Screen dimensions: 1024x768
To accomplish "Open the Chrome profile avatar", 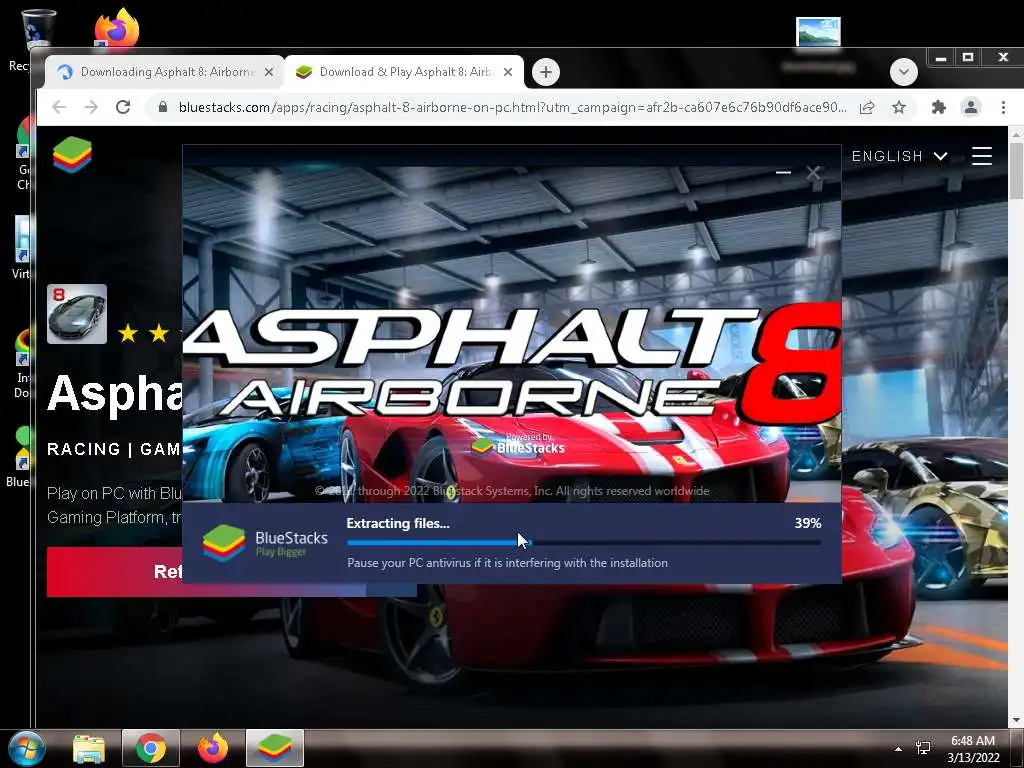I will click(x=971, y=107).
